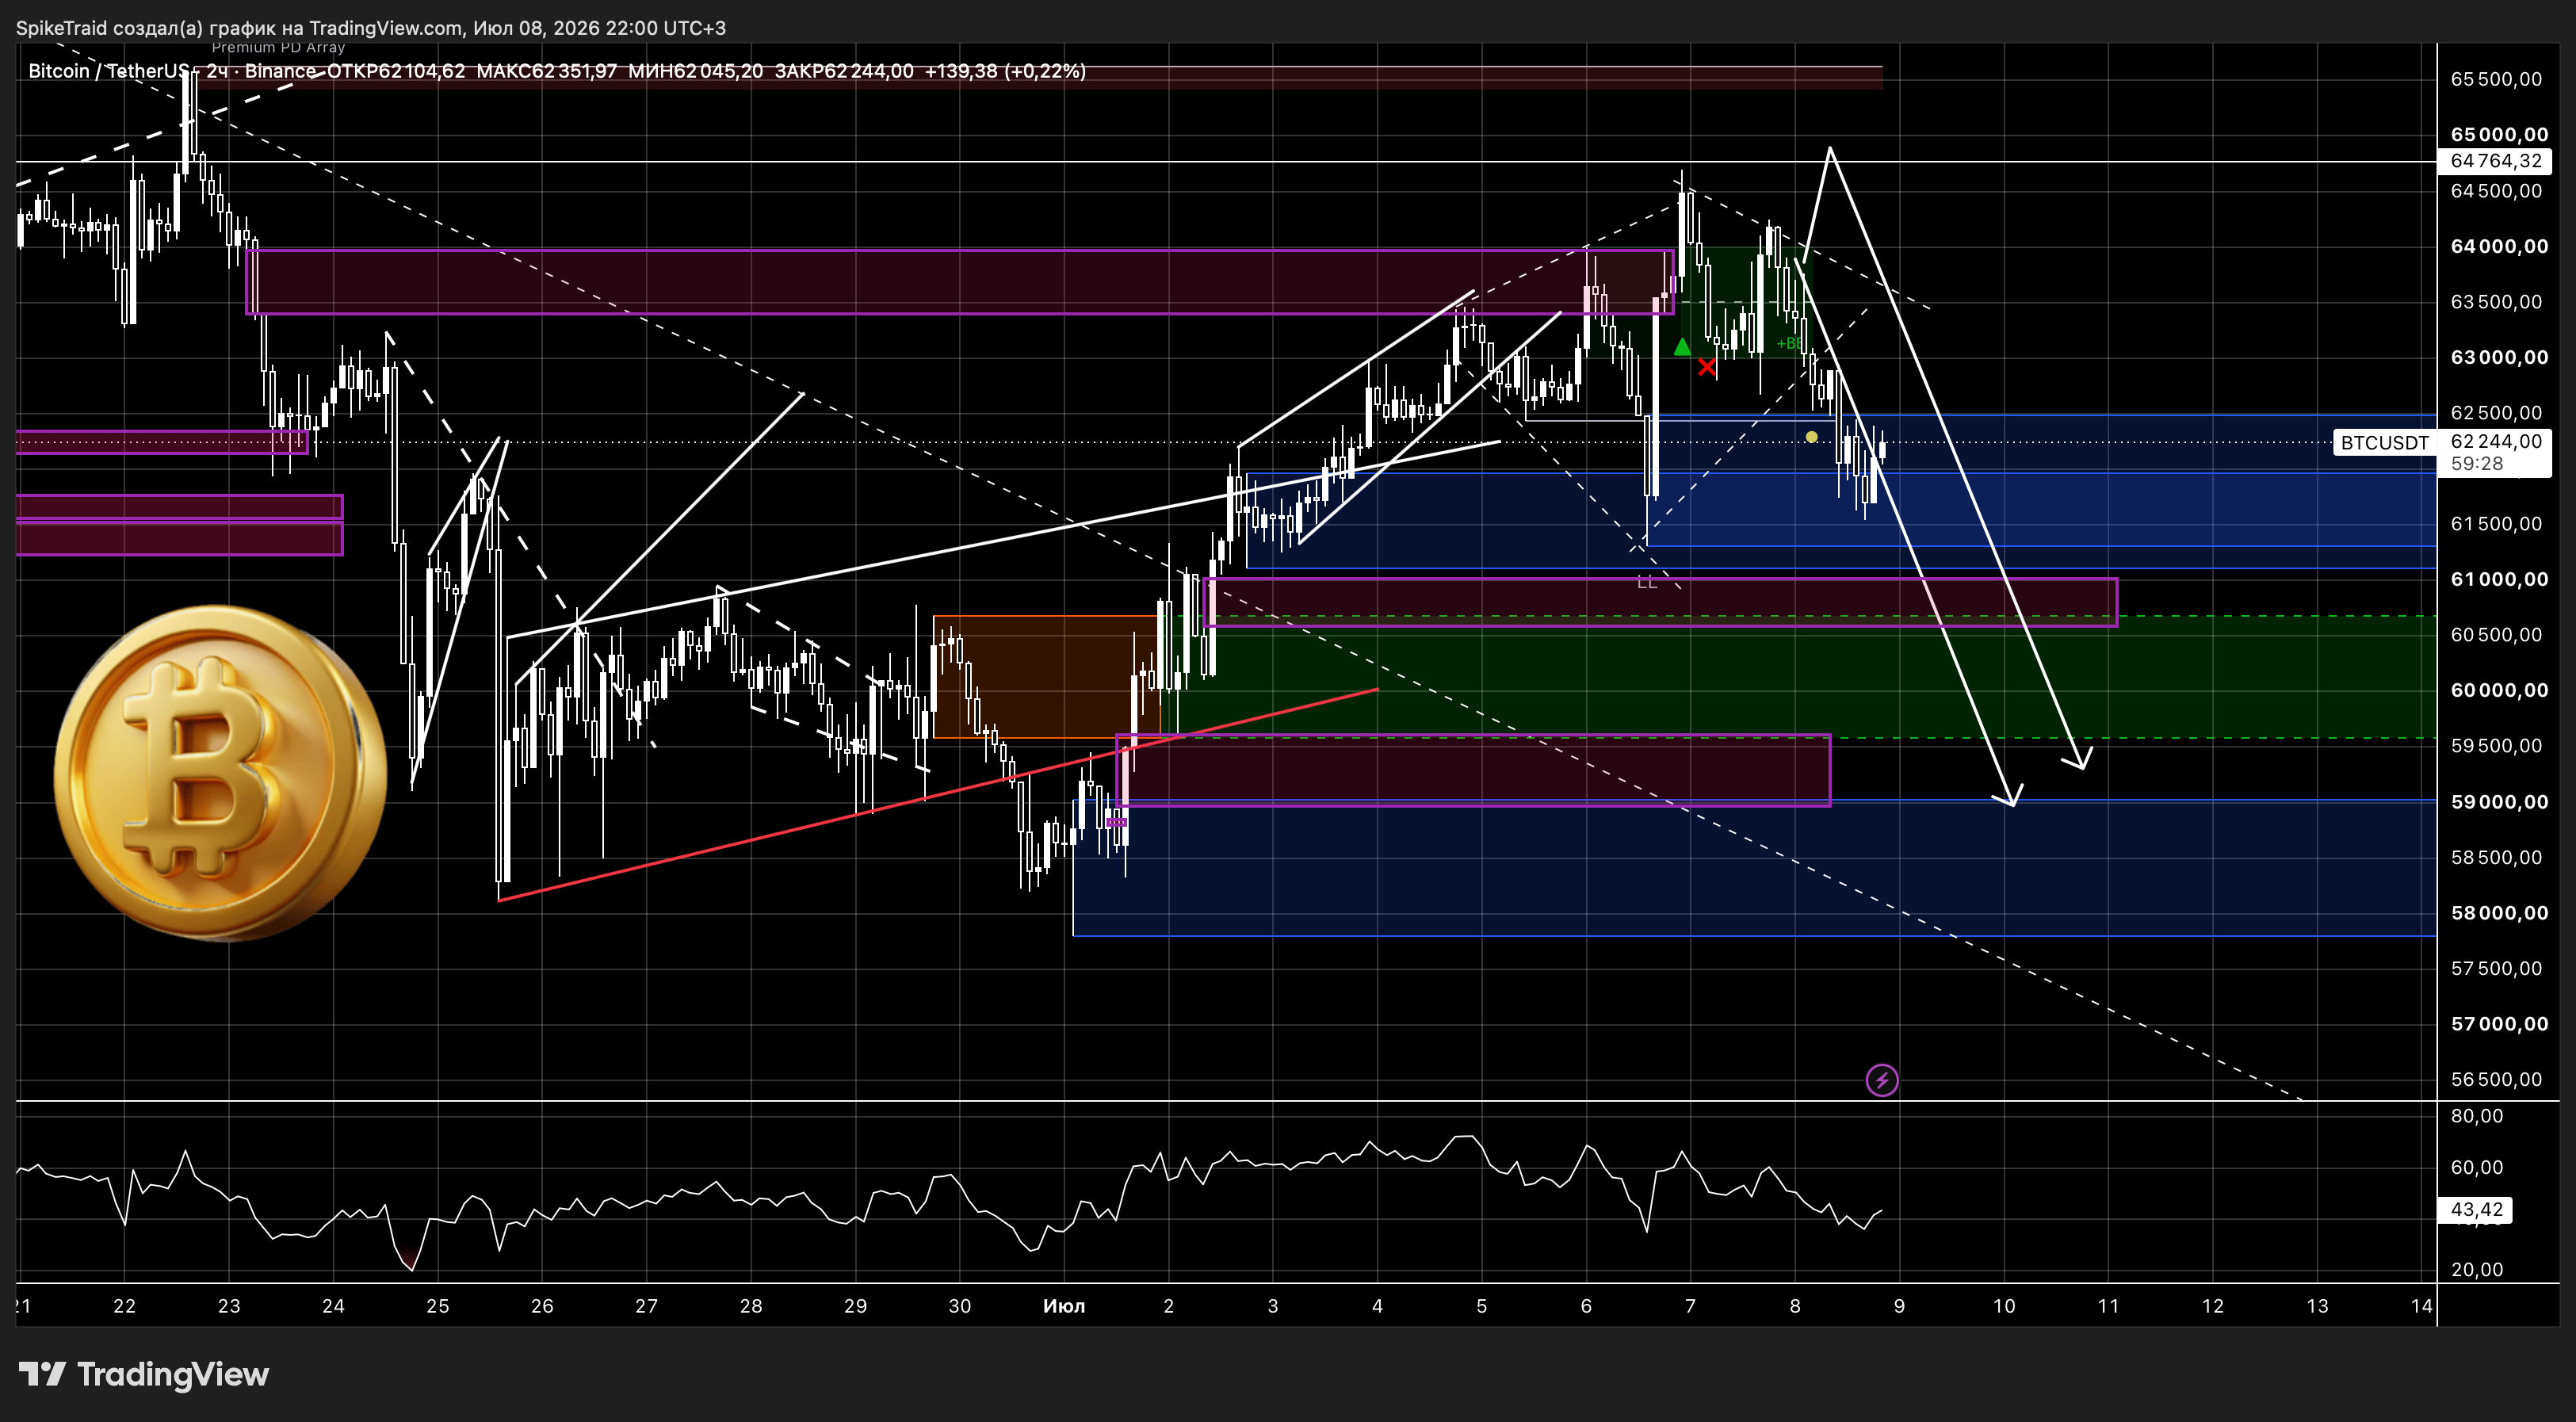Click the 60 000,00 price axis label

tap(2499, 690)
